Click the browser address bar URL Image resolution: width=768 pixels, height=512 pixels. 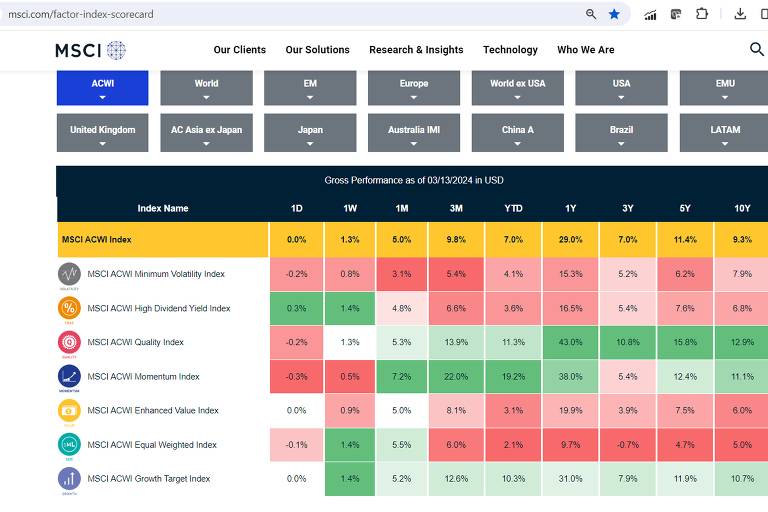[x=81, y=14]
